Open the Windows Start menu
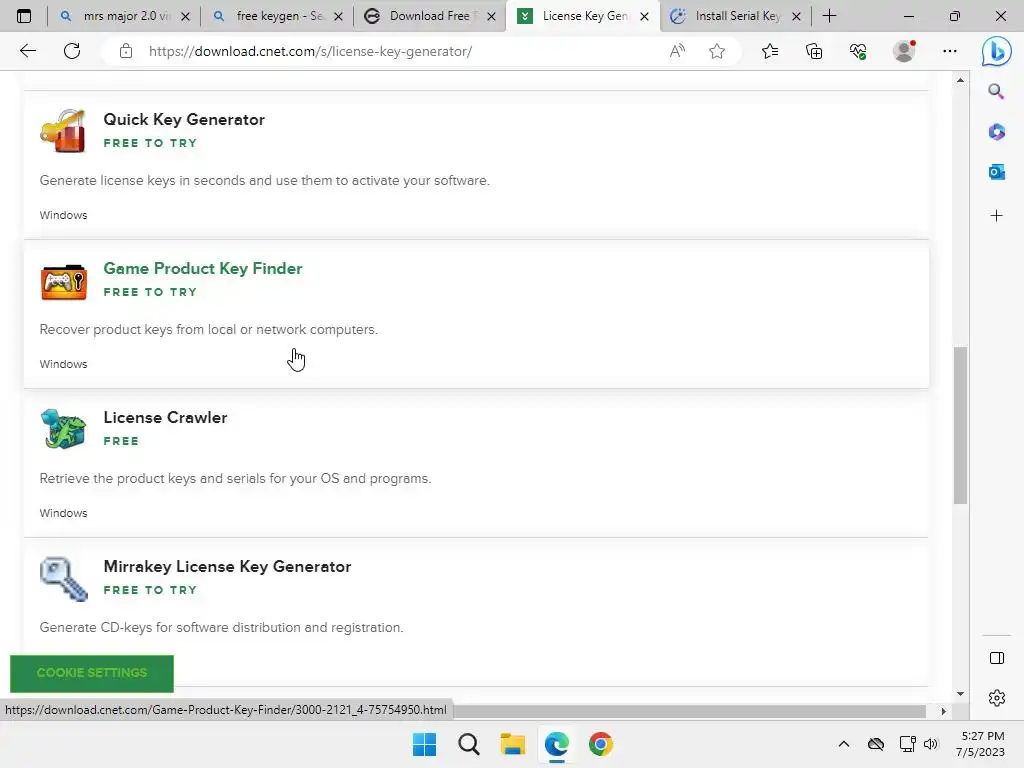The image size is (1024, 768). click(424, 744)
